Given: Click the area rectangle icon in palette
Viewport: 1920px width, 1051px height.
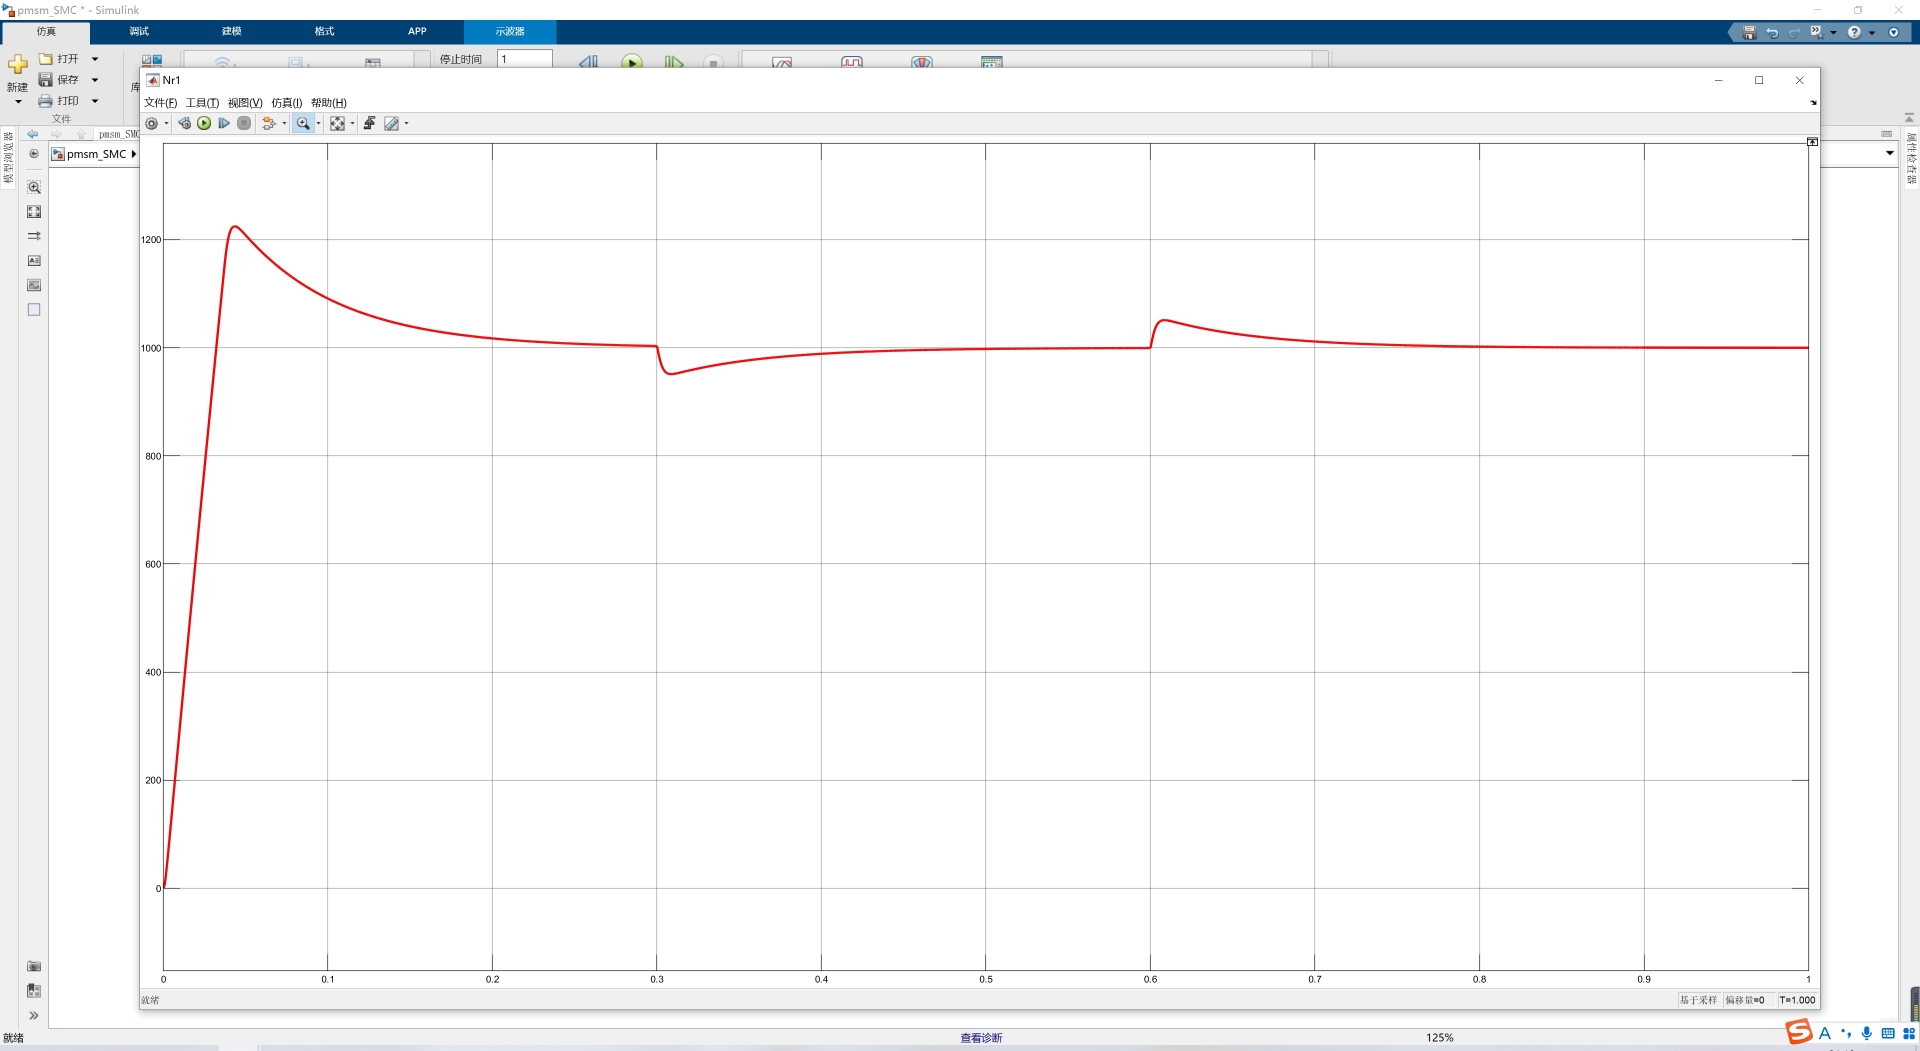Looking at the screenshot, I should click(x=34, y=310).
